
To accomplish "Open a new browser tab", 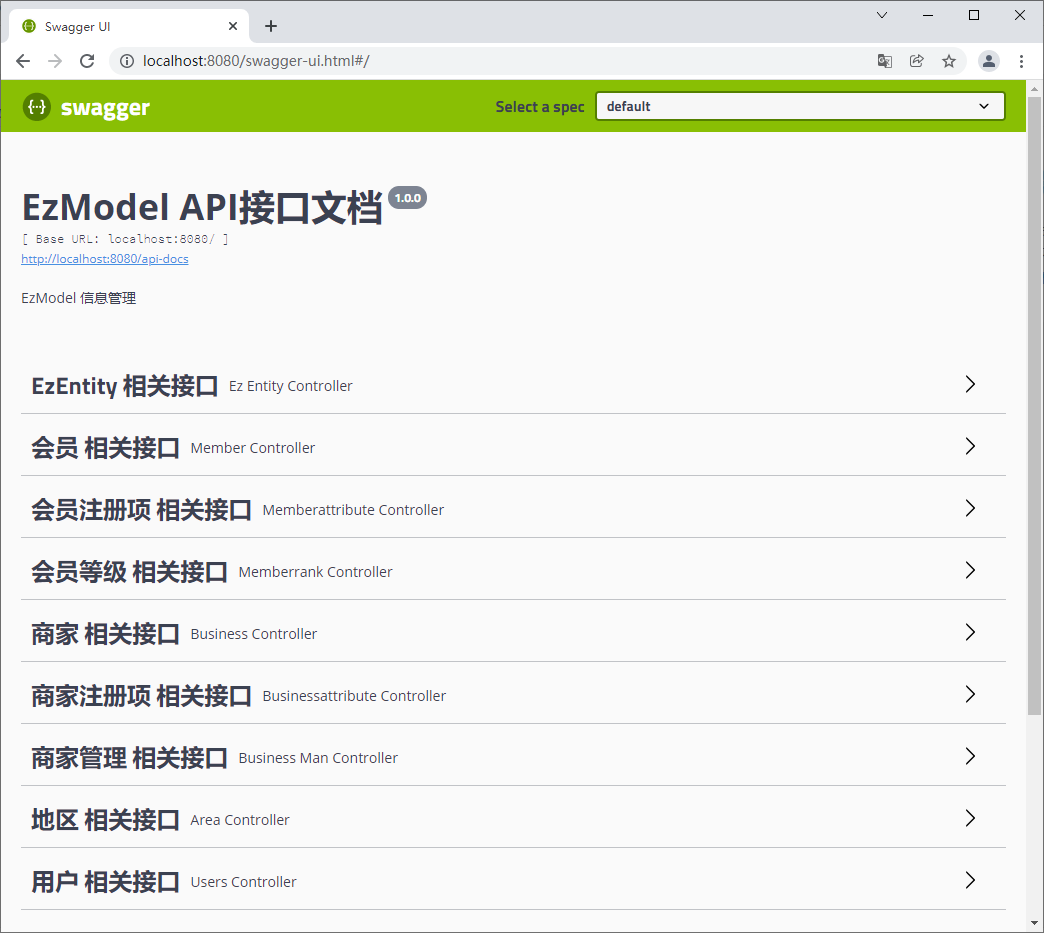I will (x=270, y=26).
